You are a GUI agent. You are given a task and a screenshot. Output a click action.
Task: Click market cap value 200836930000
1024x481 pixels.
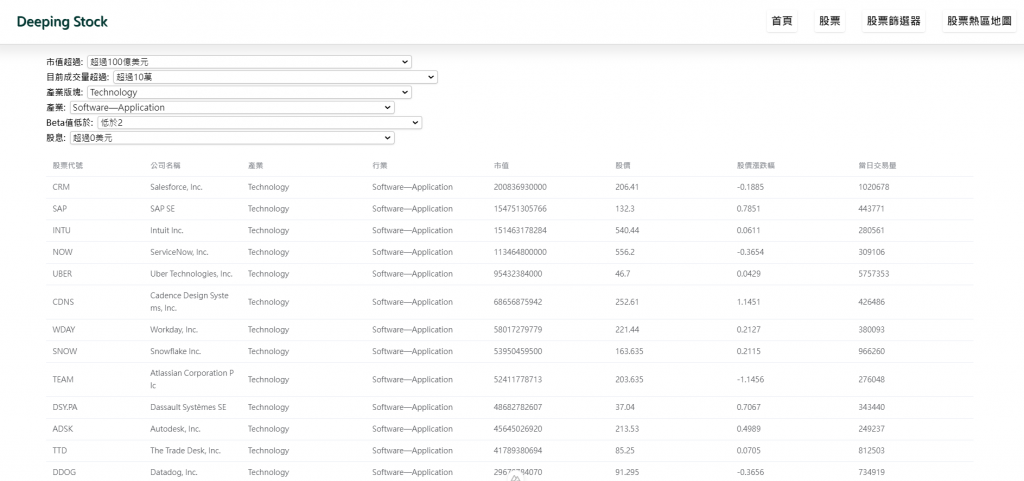click(520, 187)
